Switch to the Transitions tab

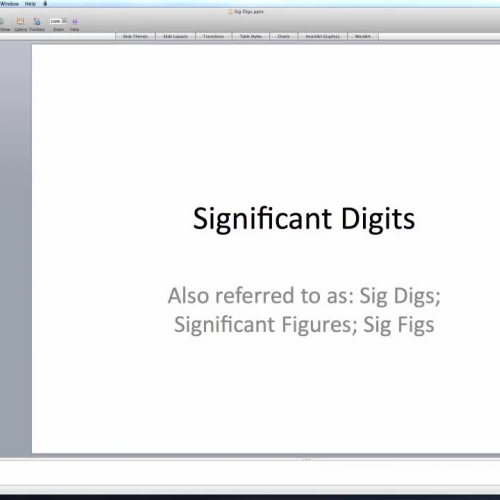(x=214, y=36)
